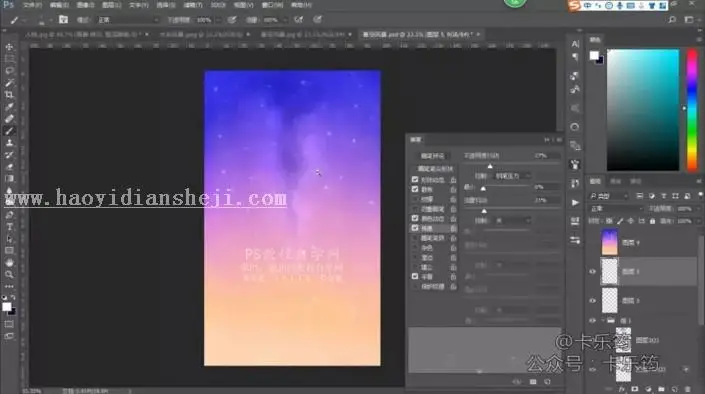Uncheck the 形状动态 shape dynamics checkbox
Image resolution: width=705 pixels, height=394 pixels.
pos(415,179)
